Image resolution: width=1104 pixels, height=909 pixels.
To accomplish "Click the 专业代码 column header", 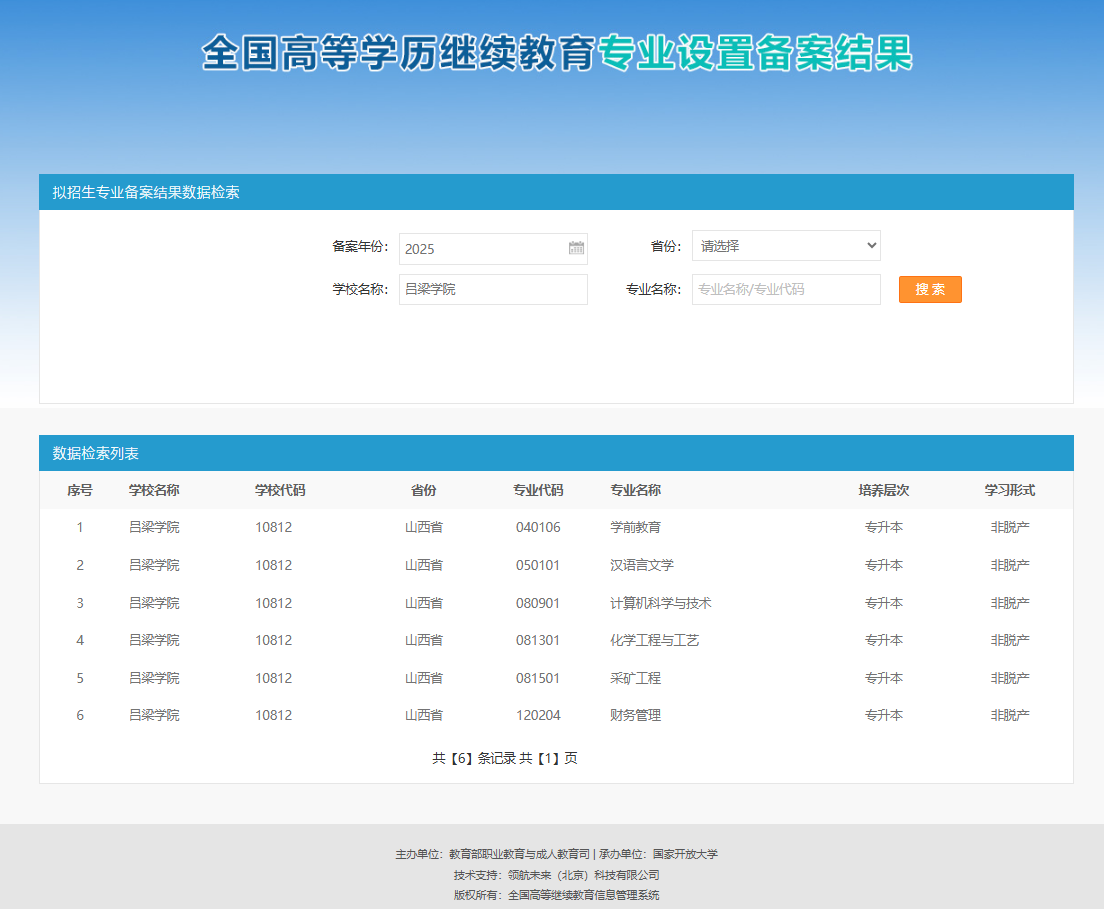I will (538, 490).
